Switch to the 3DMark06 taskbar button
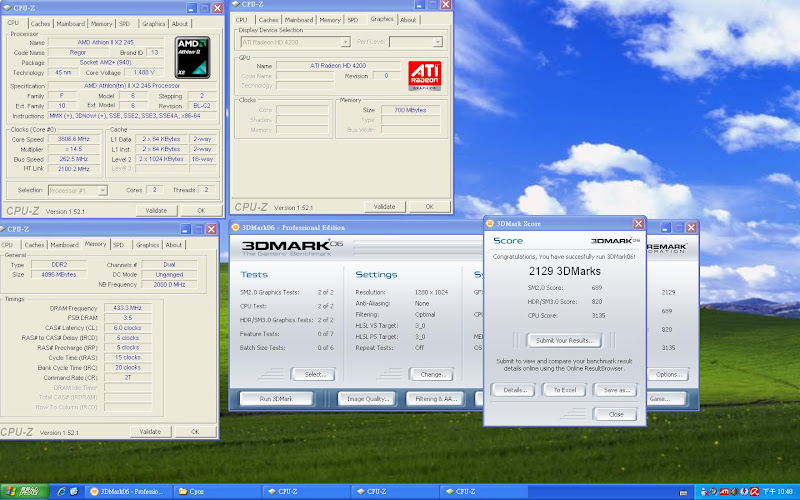The width and height of the screenshot is (800, 500). (x=129, y=492)
